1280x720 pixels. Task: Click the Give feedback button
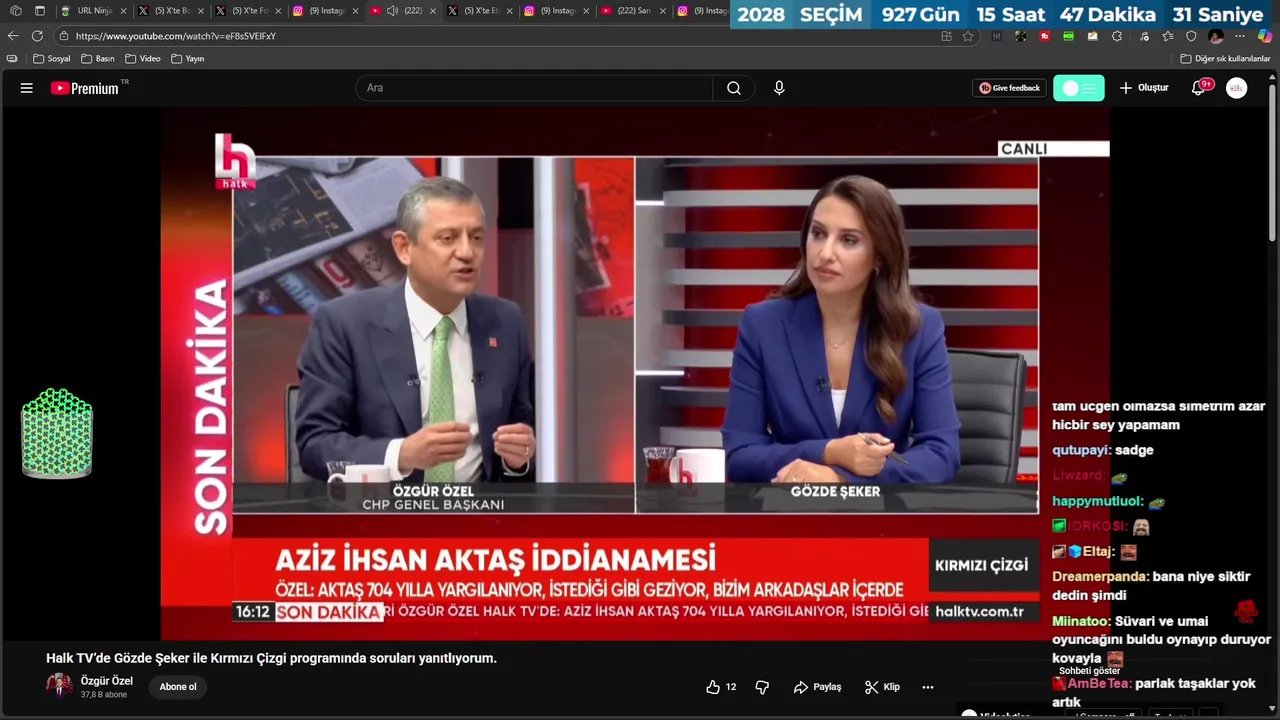pos(1010,88)
